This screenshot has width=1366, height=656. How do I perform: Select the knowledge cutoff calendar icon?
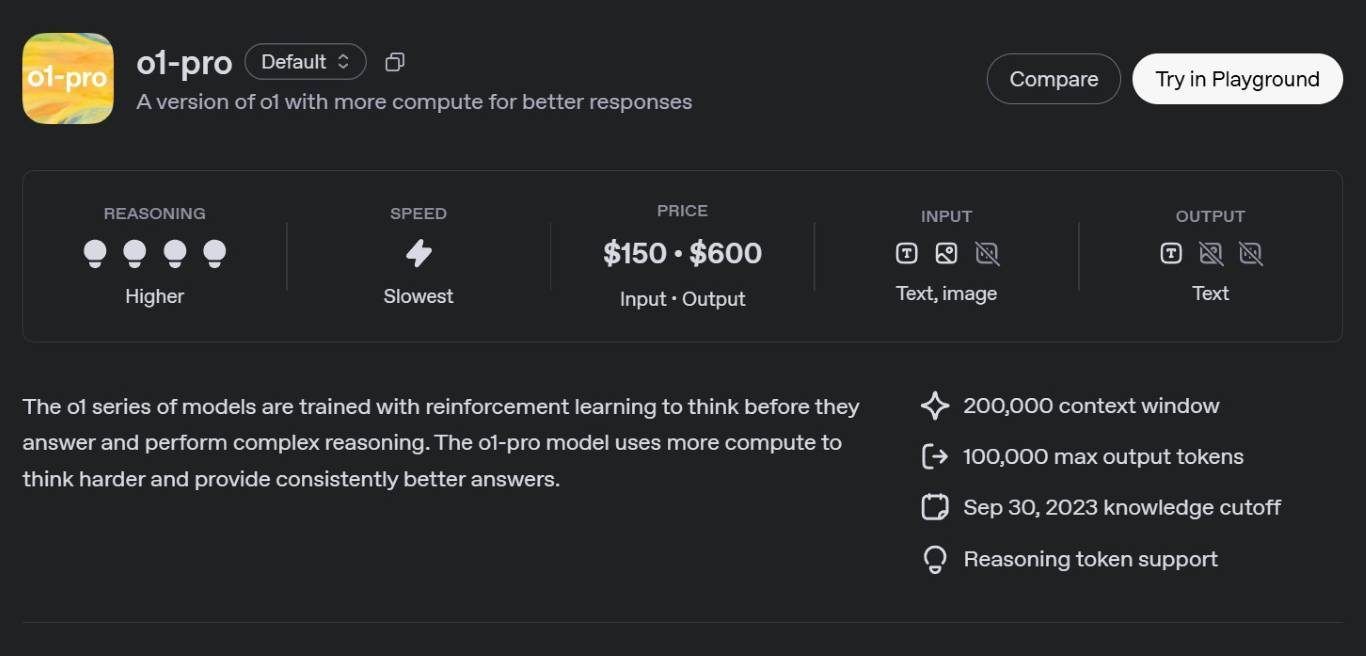click(934, 507)
